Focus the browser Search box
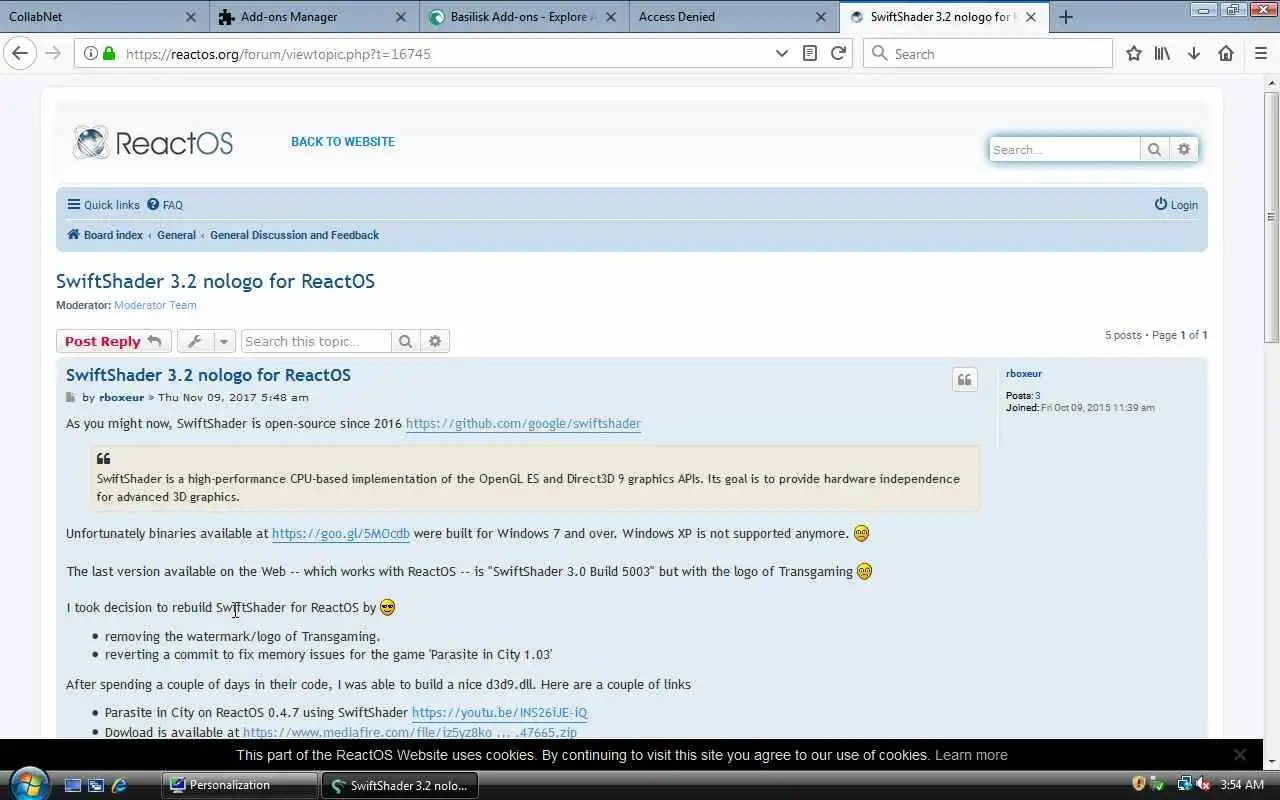The image size is (1280, 800). [988, 54]
